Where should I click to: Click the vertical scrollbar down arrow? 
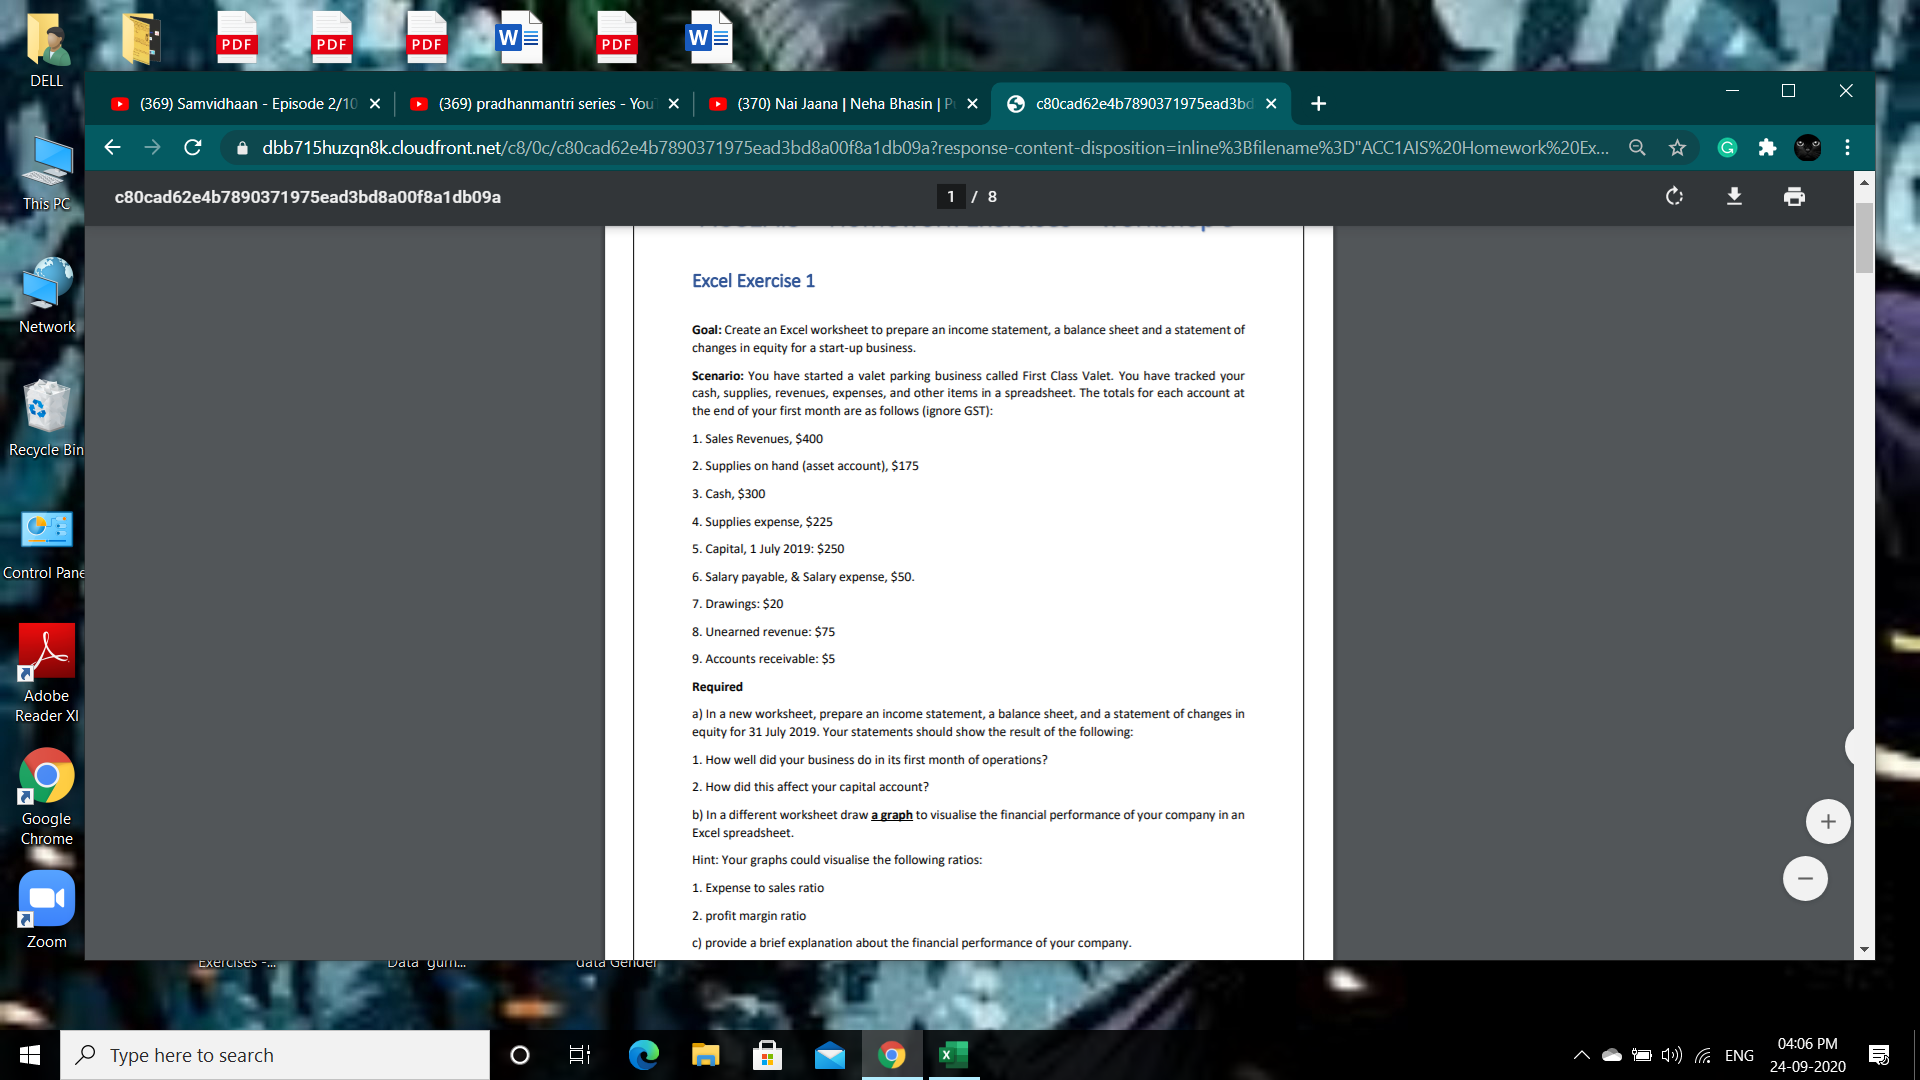(1864, 949)
